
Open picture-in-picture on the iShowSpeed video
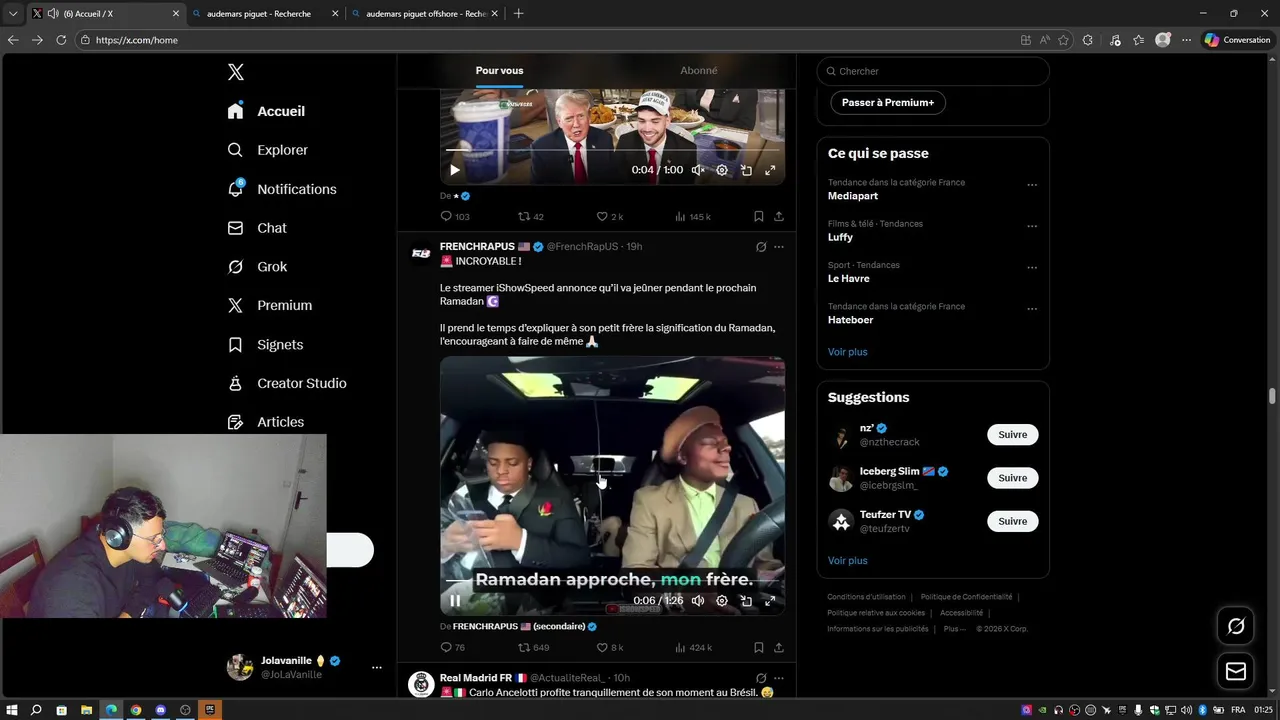[746, 601]
